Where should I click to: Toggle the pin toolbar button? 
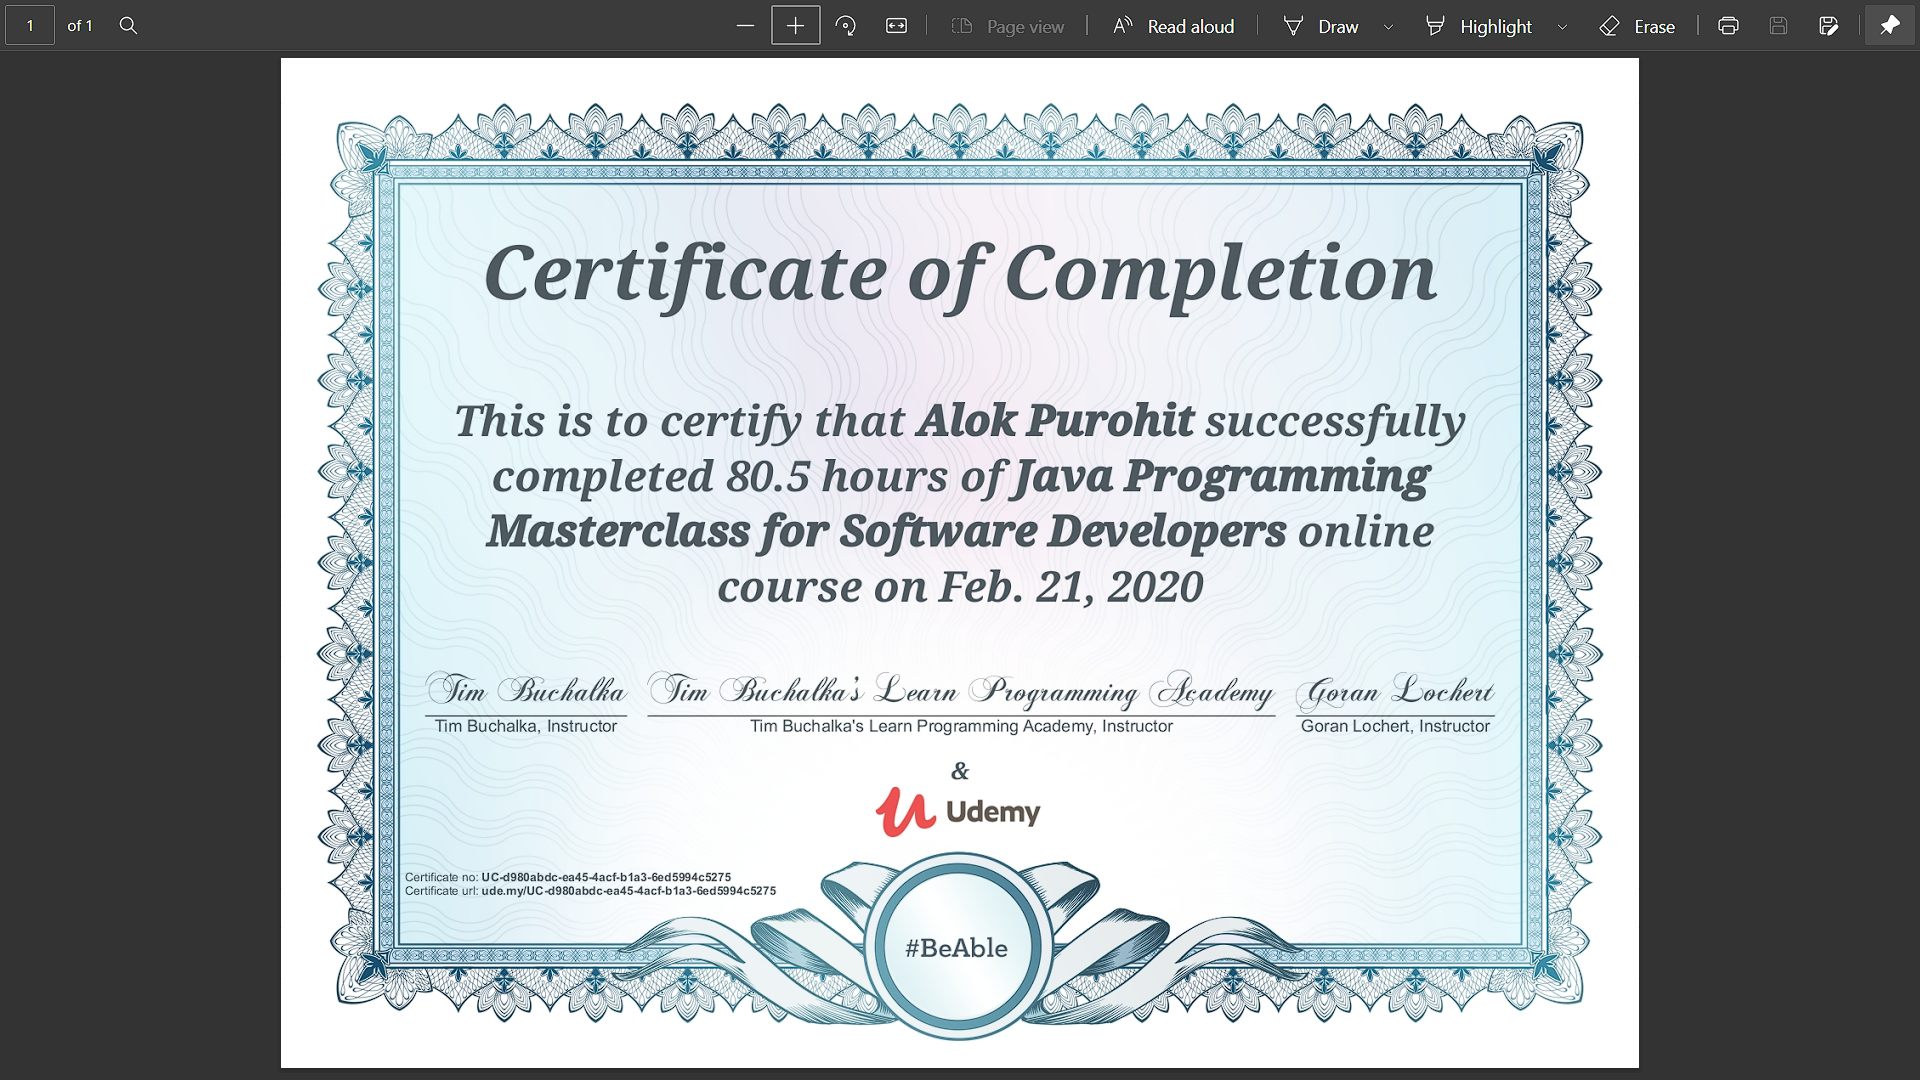coord(1890,26)
